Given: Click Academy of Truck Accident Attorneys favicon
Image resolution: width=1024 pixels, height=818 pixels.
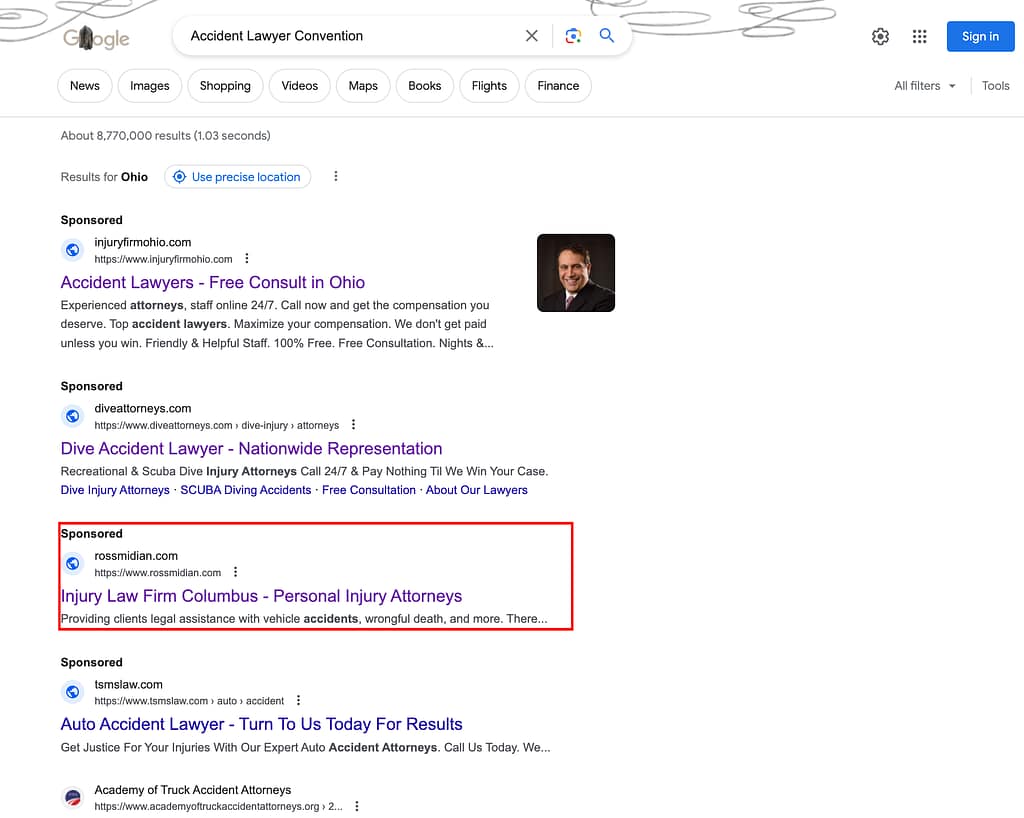Looking at the screenshot, I should (x=73, y=797).
